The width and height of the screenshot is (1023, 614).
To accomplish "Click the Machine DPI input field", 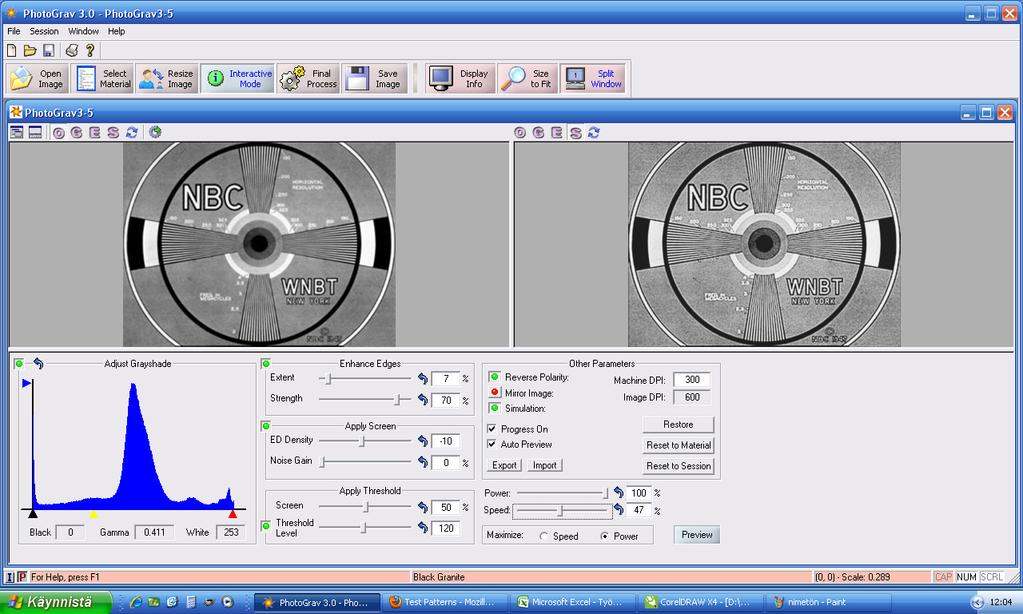I will [x=692, y=379].
